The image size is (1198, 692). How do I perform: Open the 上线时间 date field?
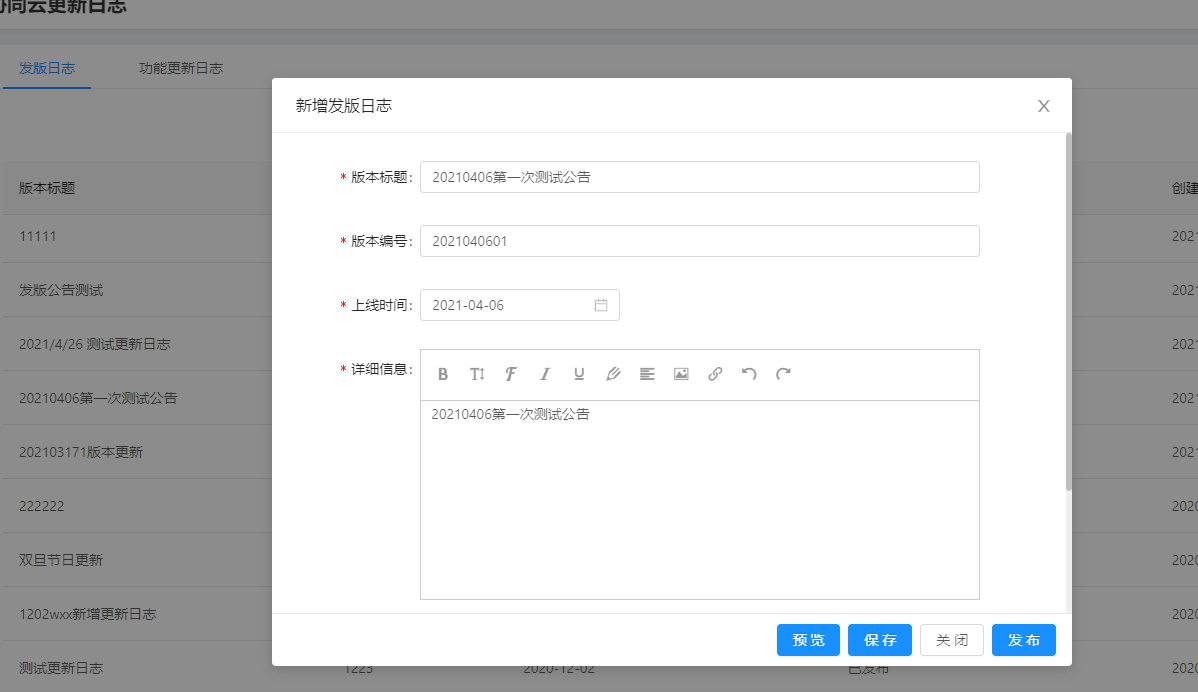(x=520, y=305)
